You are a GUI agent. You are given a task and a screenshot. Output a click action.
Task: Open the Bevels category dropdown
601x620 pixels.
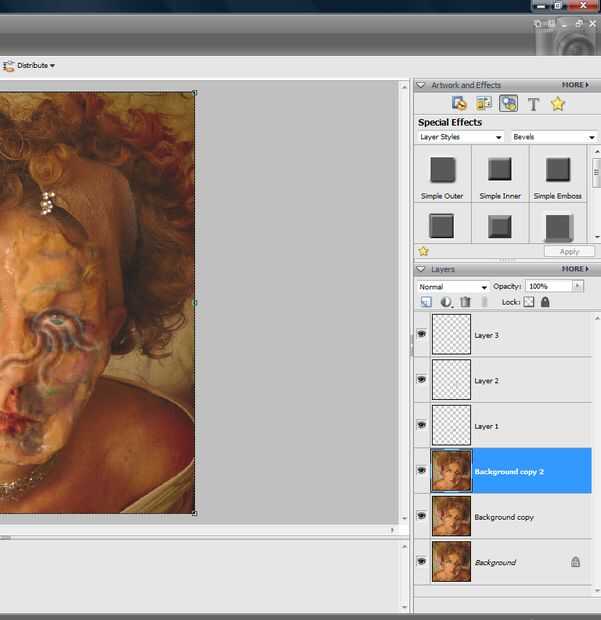pyautogui.click(x=553, y=137)
